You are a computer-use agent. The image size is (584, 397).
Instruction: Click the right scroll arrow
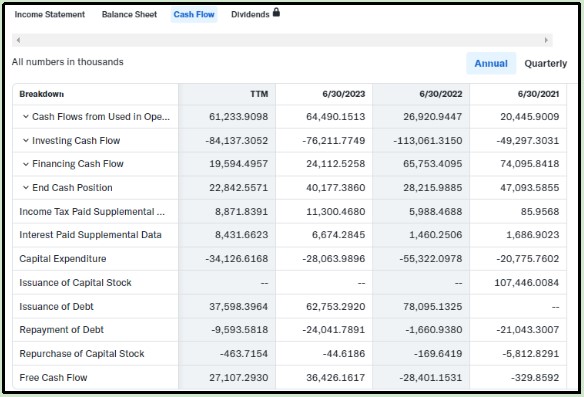point(546,40)
